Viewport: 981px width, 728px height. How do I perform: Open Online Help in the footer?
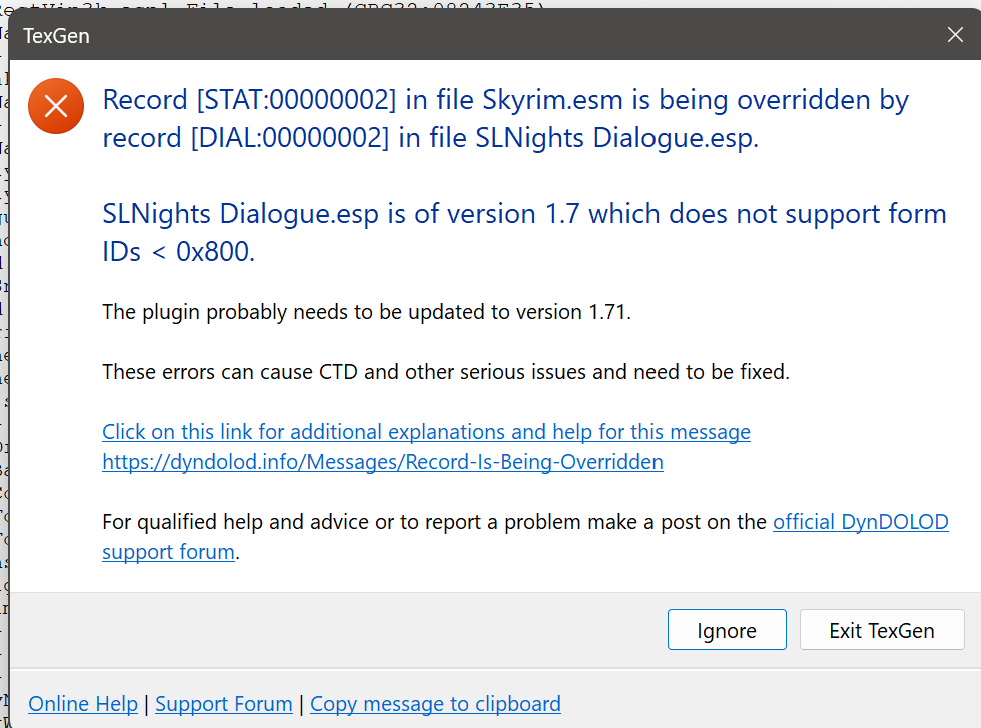tap(83, 704)
